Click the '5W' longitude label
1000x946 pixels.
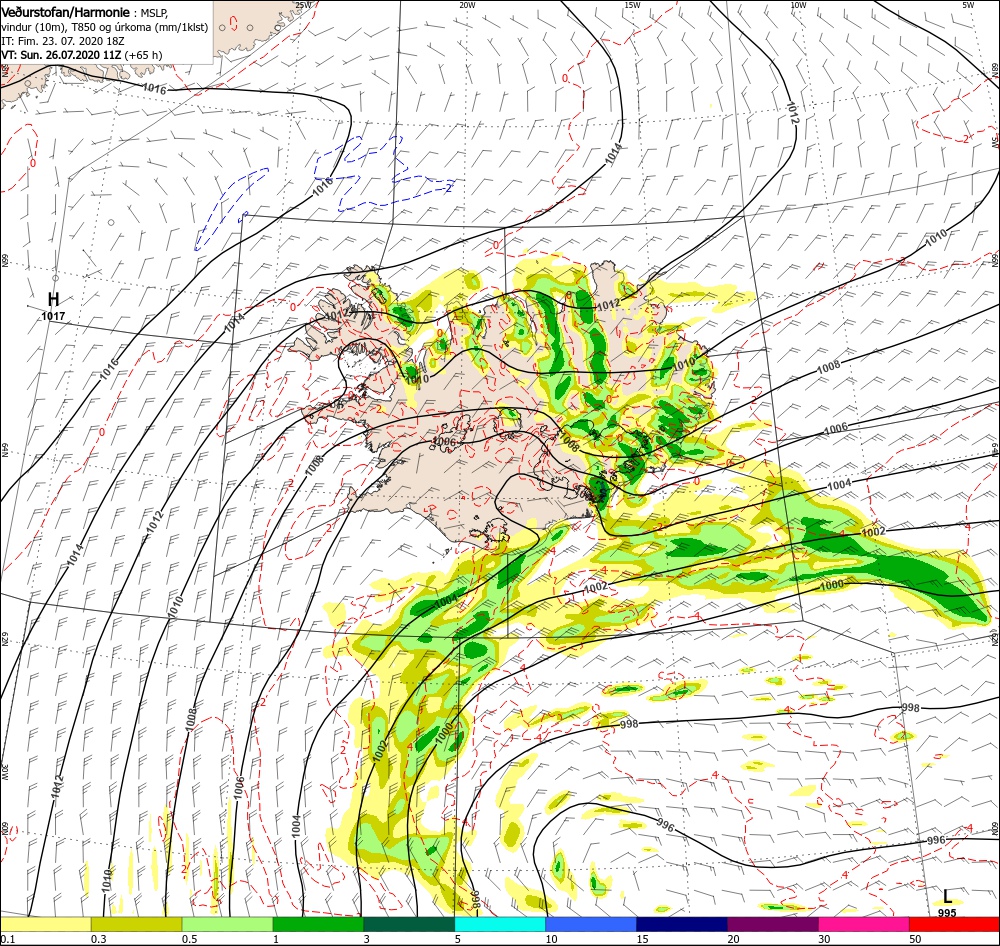969,5
